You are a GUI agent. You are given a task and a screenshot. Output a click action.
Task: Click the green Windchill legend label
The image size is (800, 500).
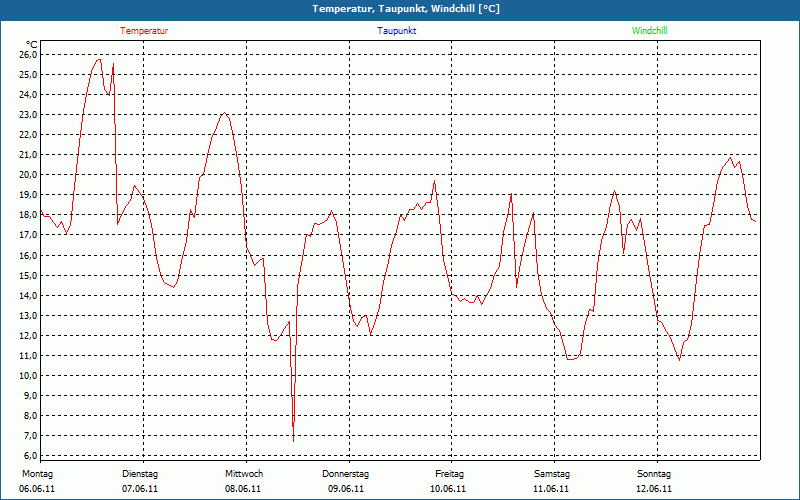(649, 31)
